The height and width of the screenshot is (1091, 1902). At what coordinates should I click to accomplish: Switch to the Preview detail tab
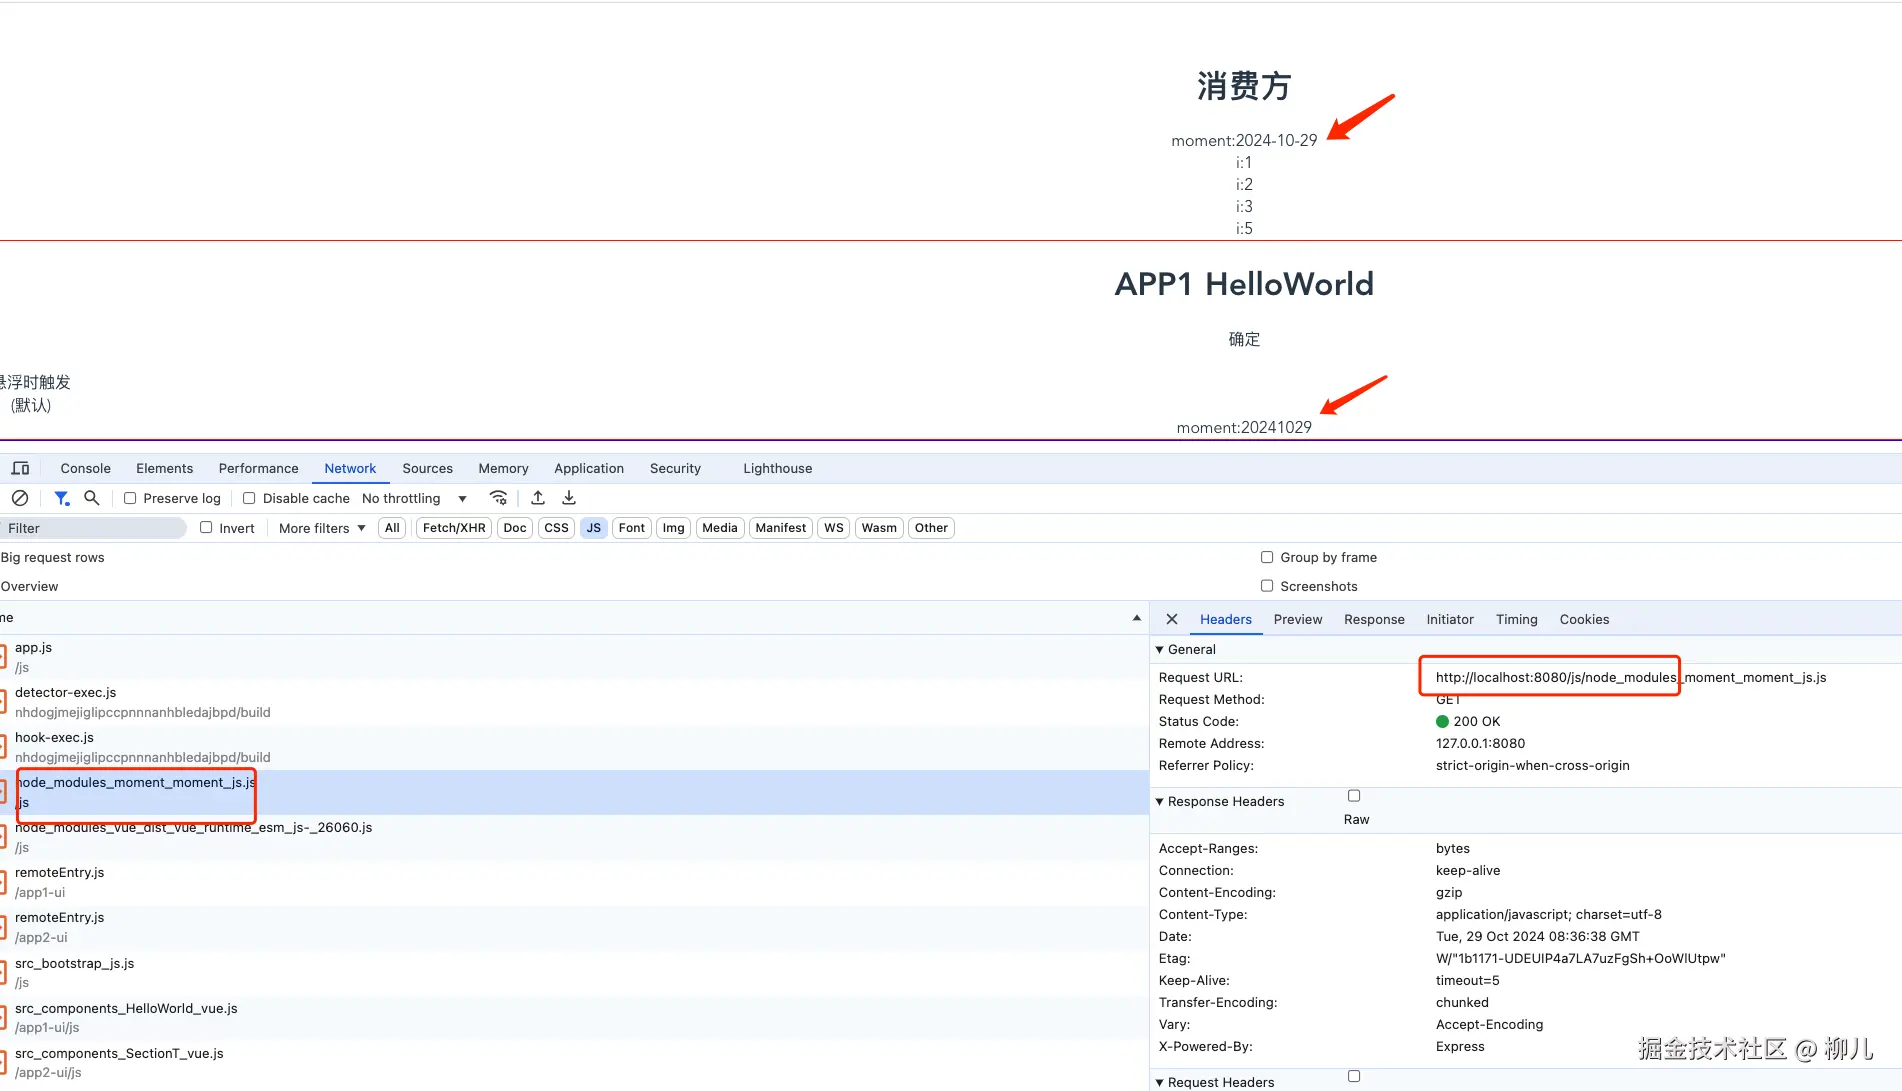[x=1298, y=619]
